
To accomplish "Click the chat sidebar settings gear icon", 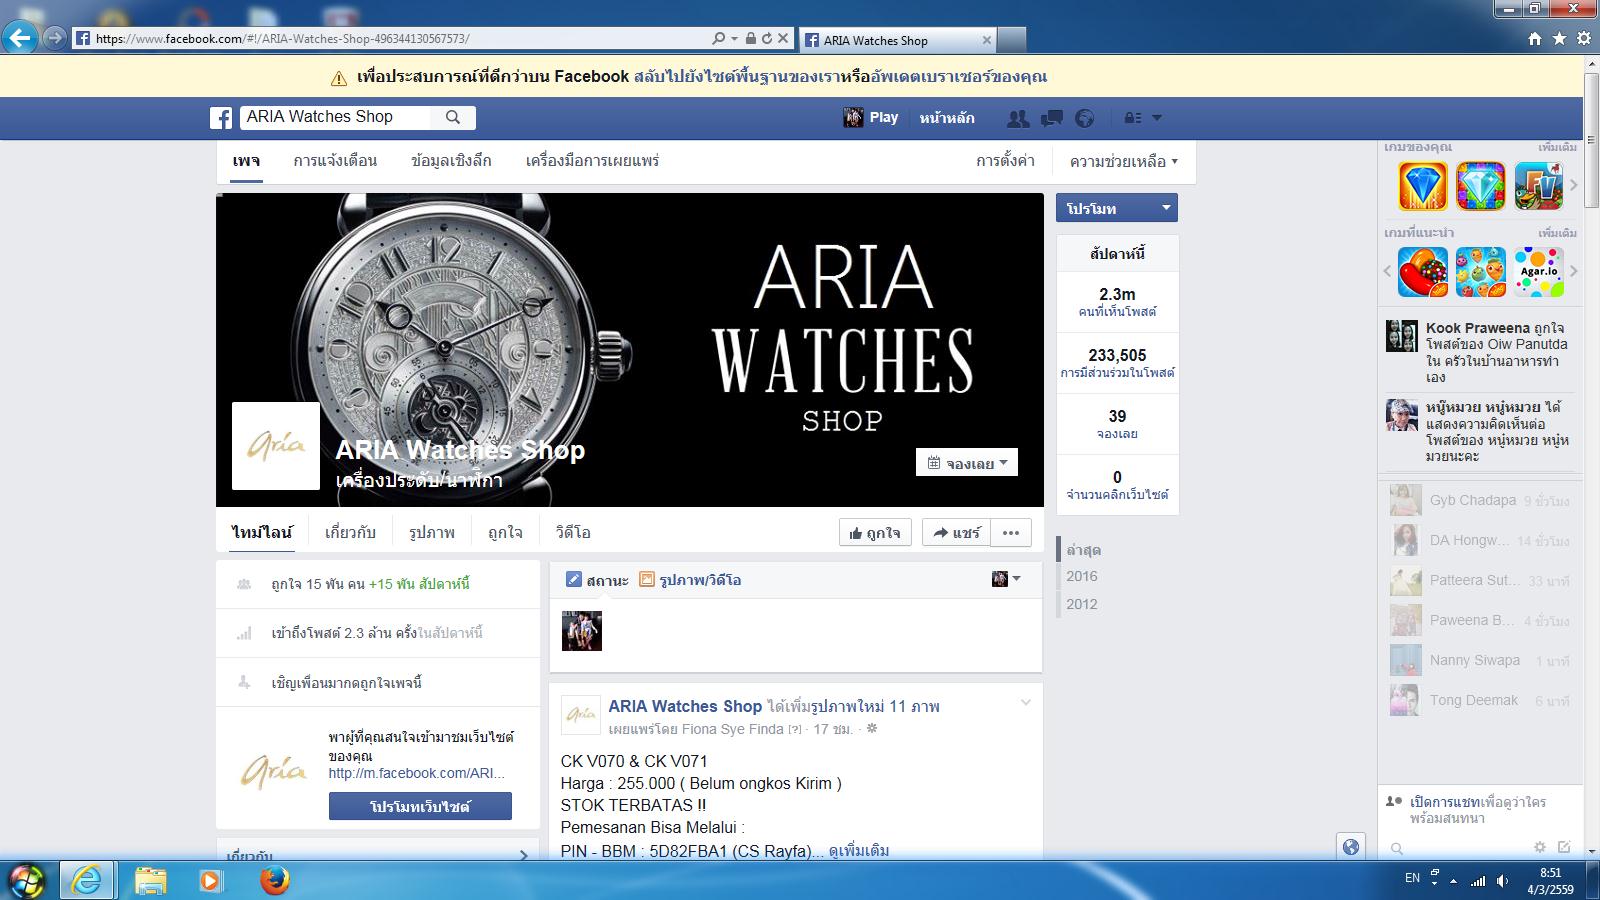I will (x=1540, y=848).
